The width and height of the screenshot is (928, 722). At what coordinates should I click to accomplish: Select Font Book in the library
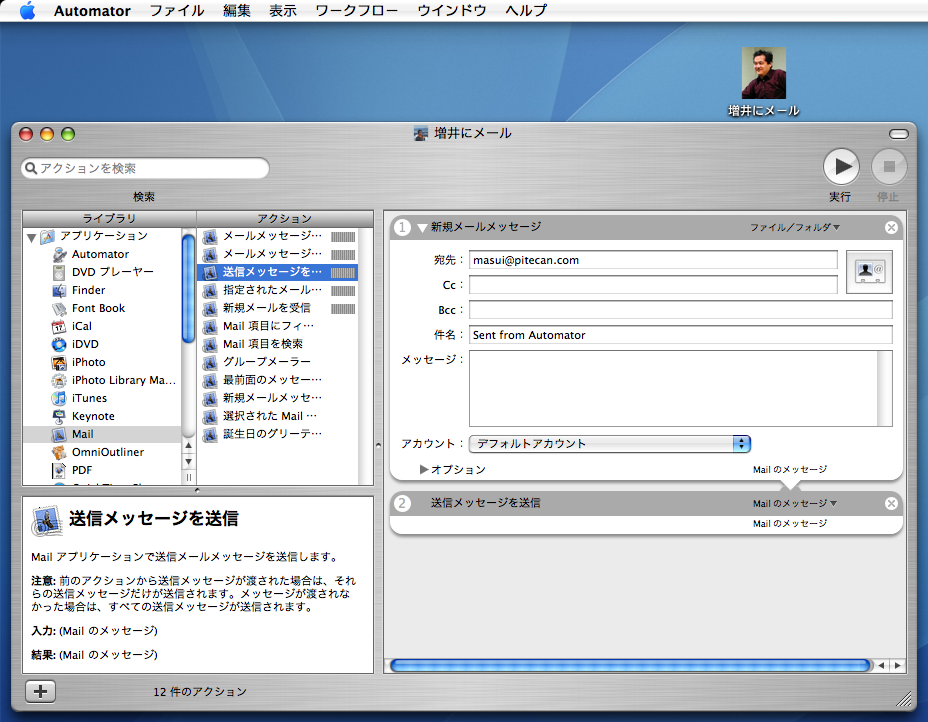click(101, 308)
